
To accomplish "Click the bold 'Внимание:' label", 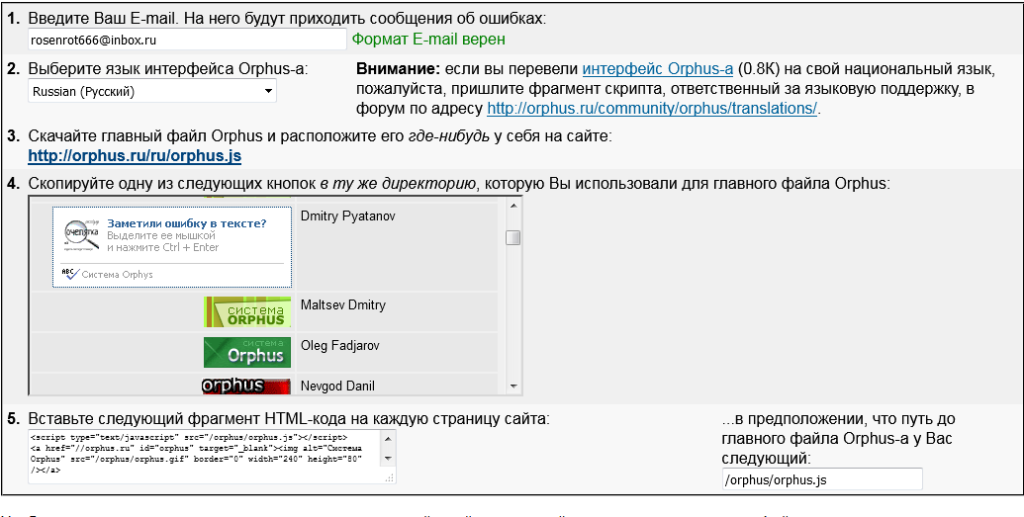I will pyautogui.click(x=398, y=69).
